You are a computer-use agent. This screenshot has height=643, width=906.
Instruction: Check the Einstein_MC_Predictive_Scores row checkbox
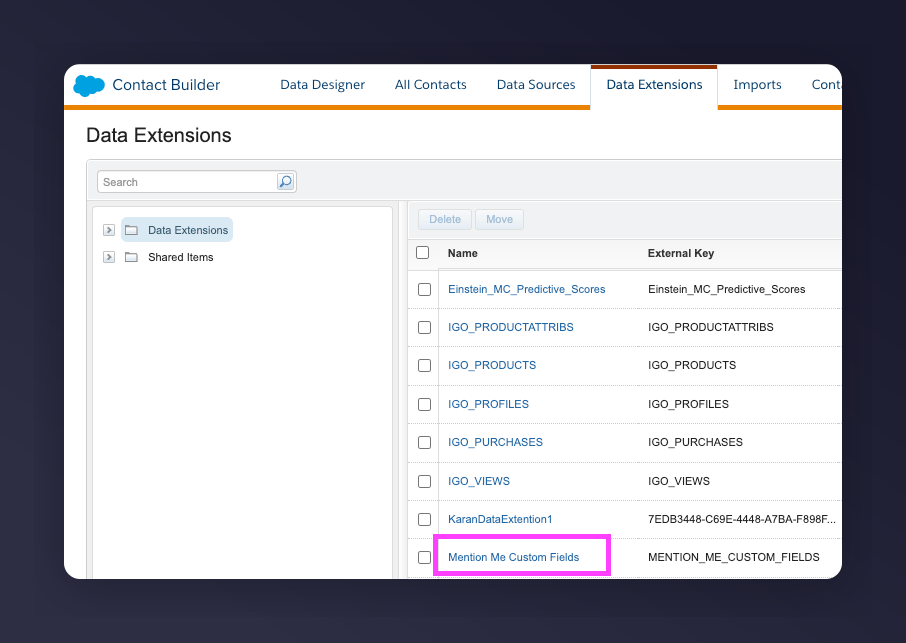coord(424,289)
